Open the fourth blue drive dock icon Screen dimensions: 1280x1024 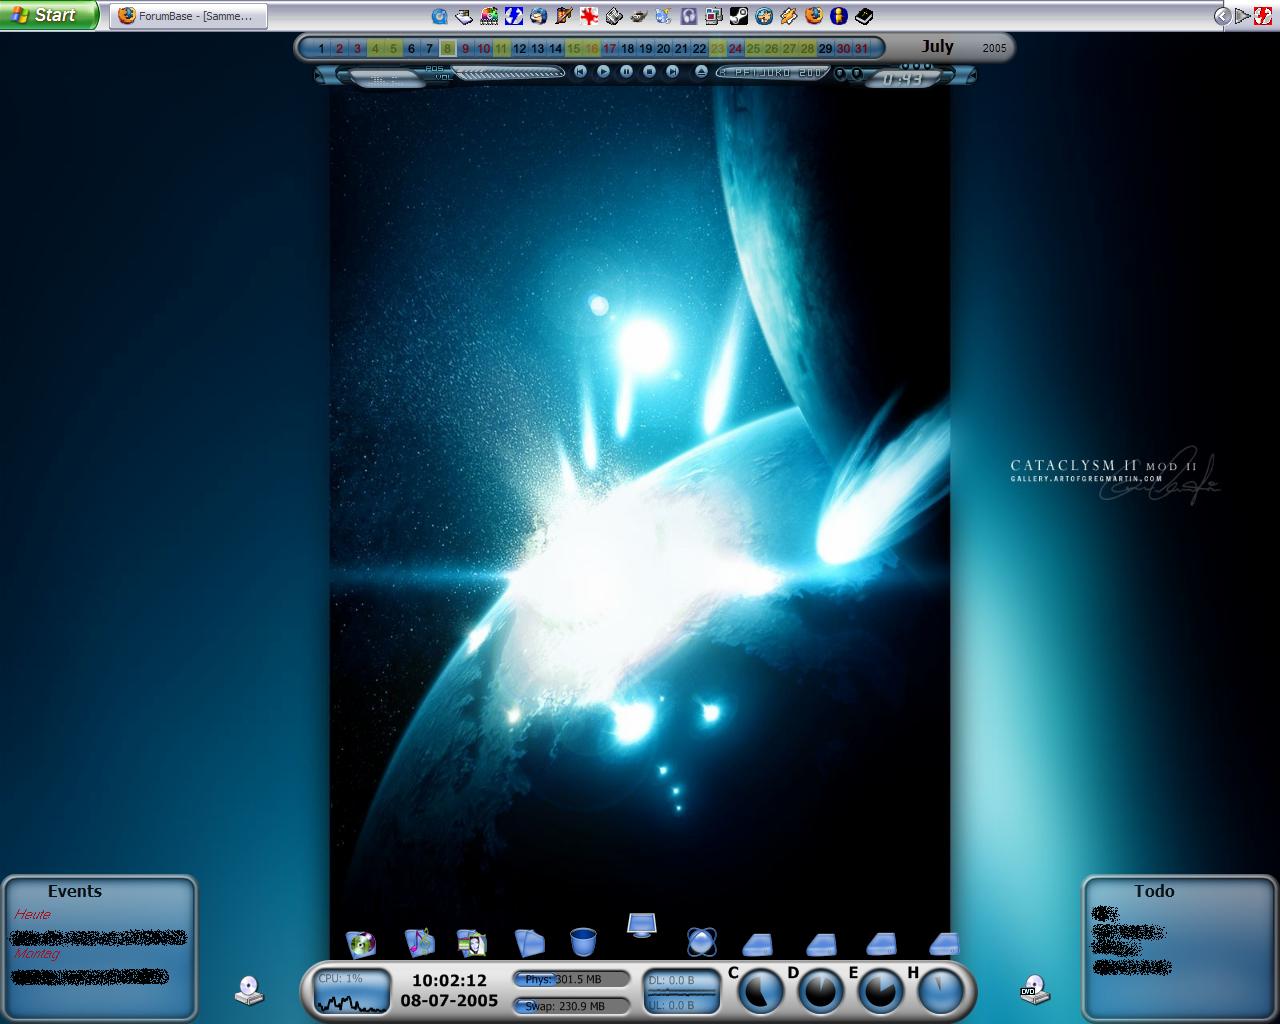pyautogui.click(x=943, y=944)
